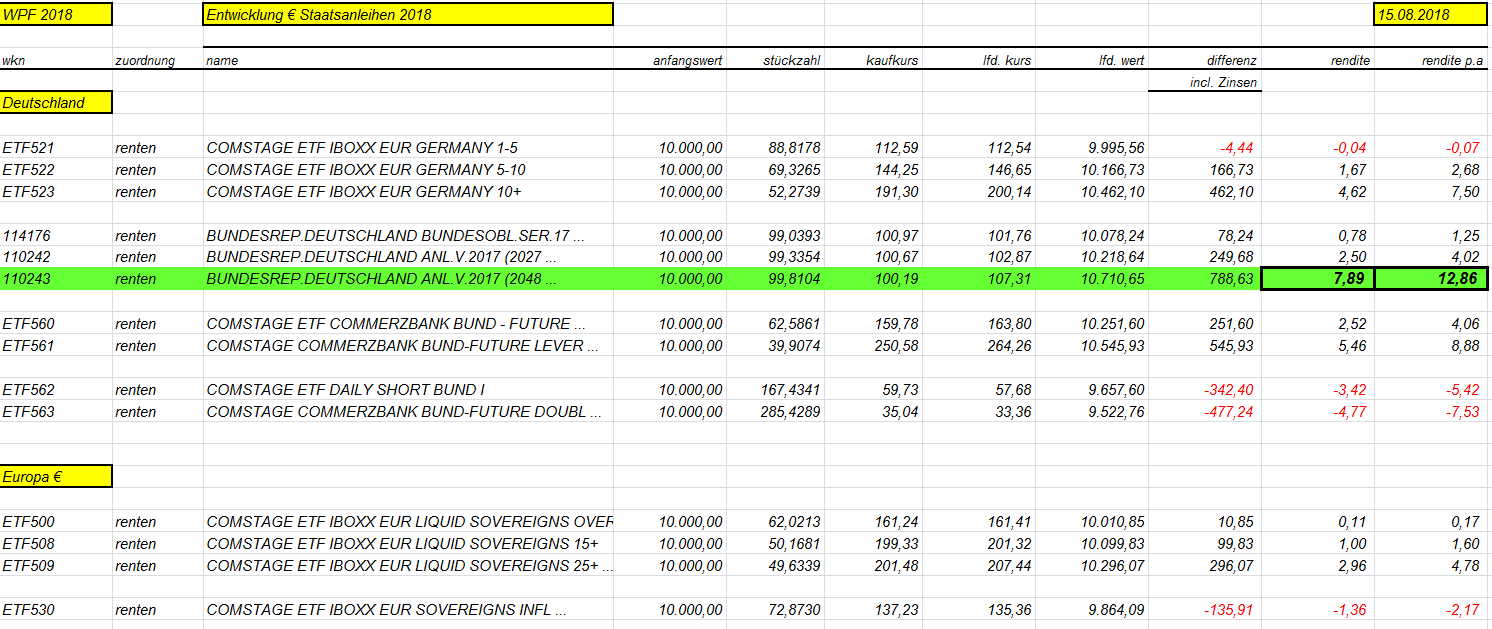
Task: Click name 'COMSTAGE COMMERZBANK BUND-FUTURE LEVER'
Action: 403,346
